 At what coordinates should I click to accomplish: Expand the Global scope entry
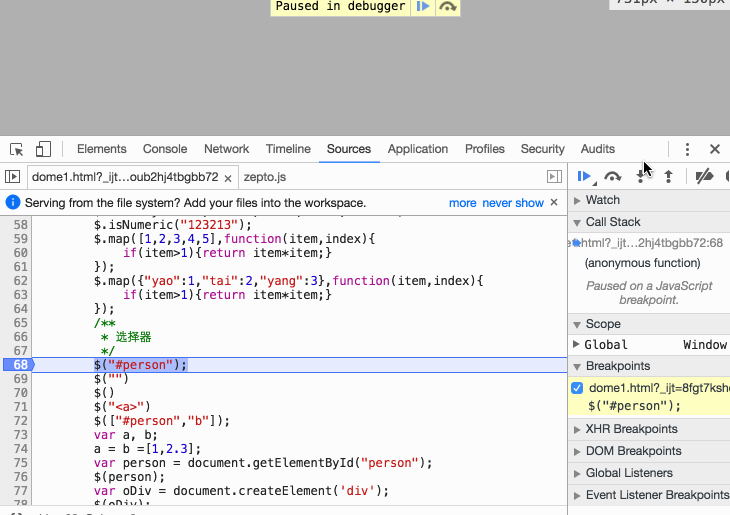point(576,345)
